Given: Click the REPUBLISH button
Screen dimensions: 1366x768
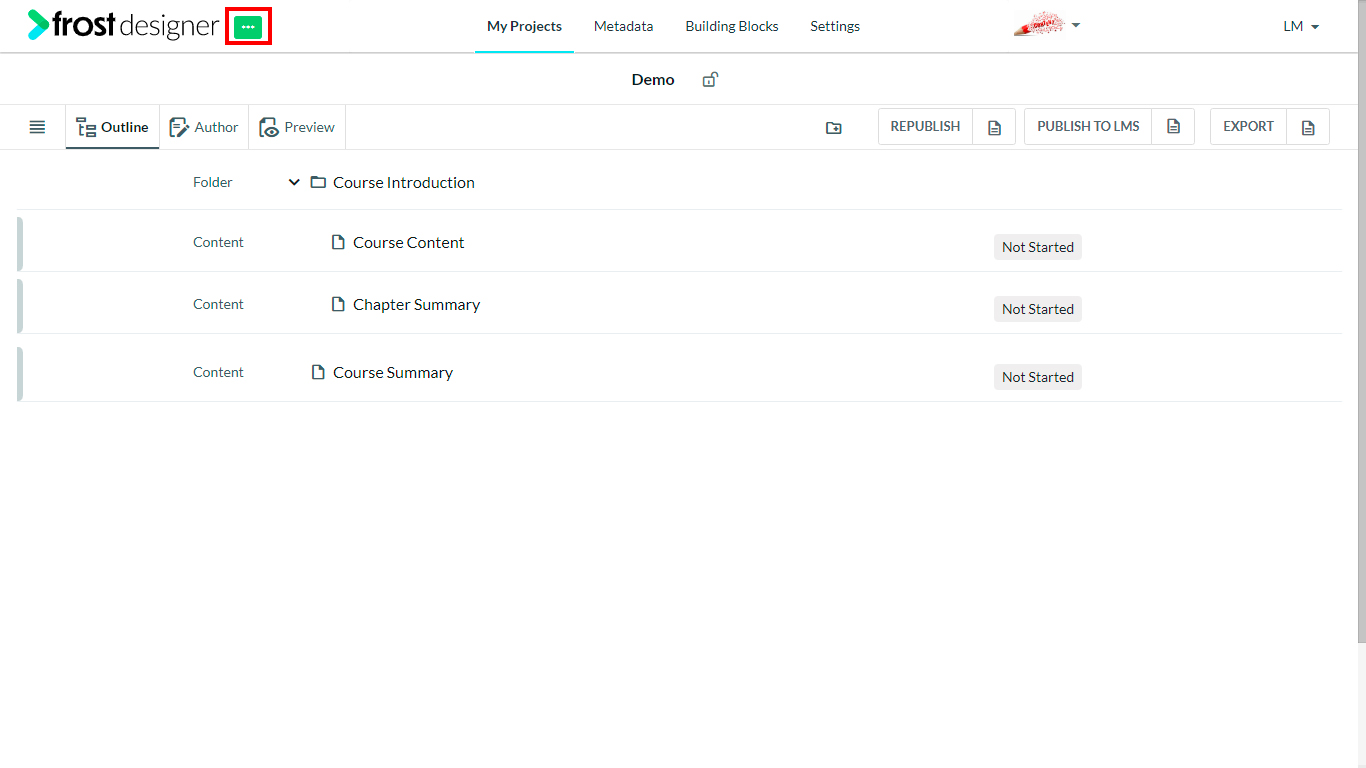Looking at the screenshot, I should tap(925, 127).
